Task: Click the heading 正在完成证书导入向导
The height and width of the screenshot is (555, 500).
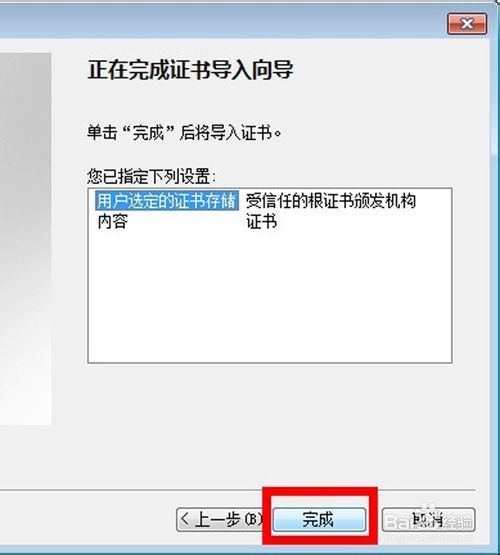Action: click(x=190, y=69)
